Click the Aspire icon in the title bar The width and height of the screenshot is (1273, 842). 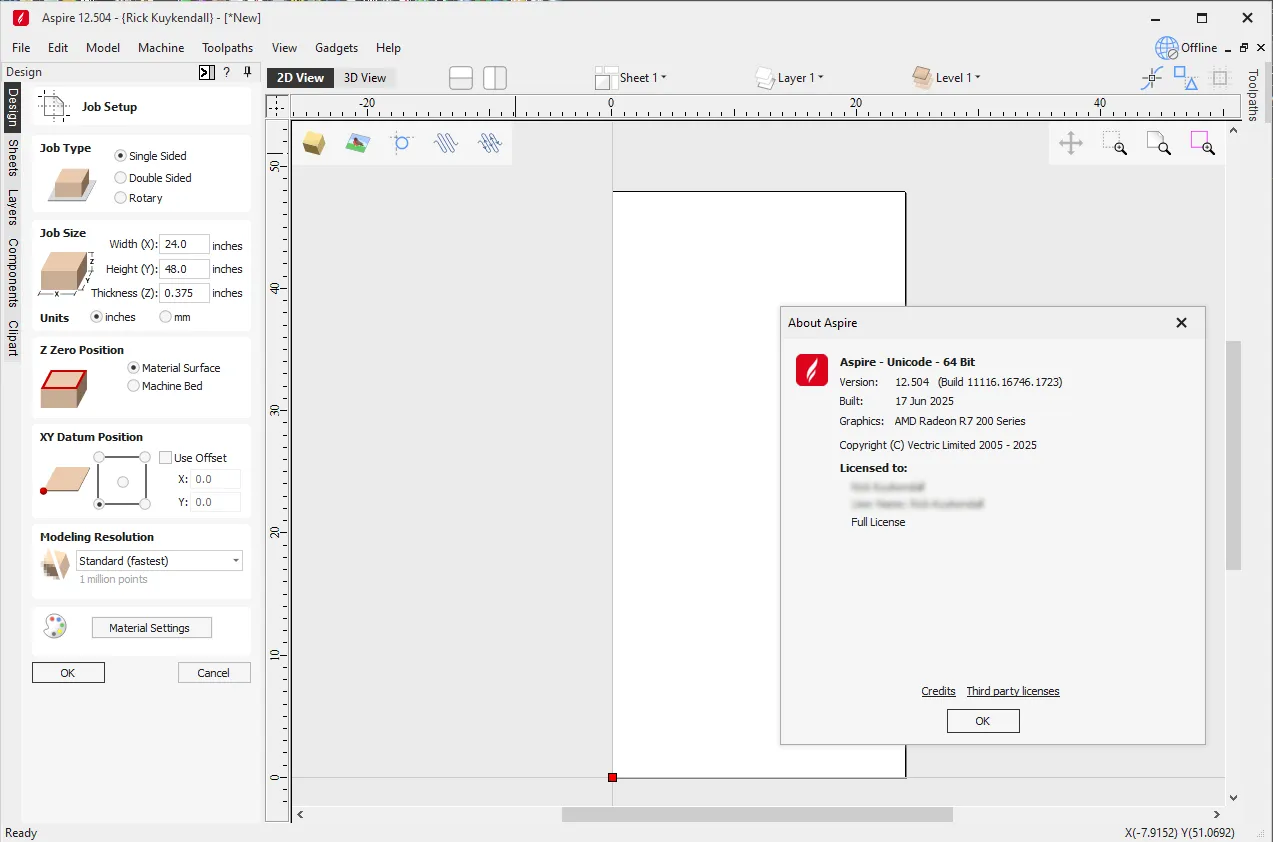click(x=20, y=18)
